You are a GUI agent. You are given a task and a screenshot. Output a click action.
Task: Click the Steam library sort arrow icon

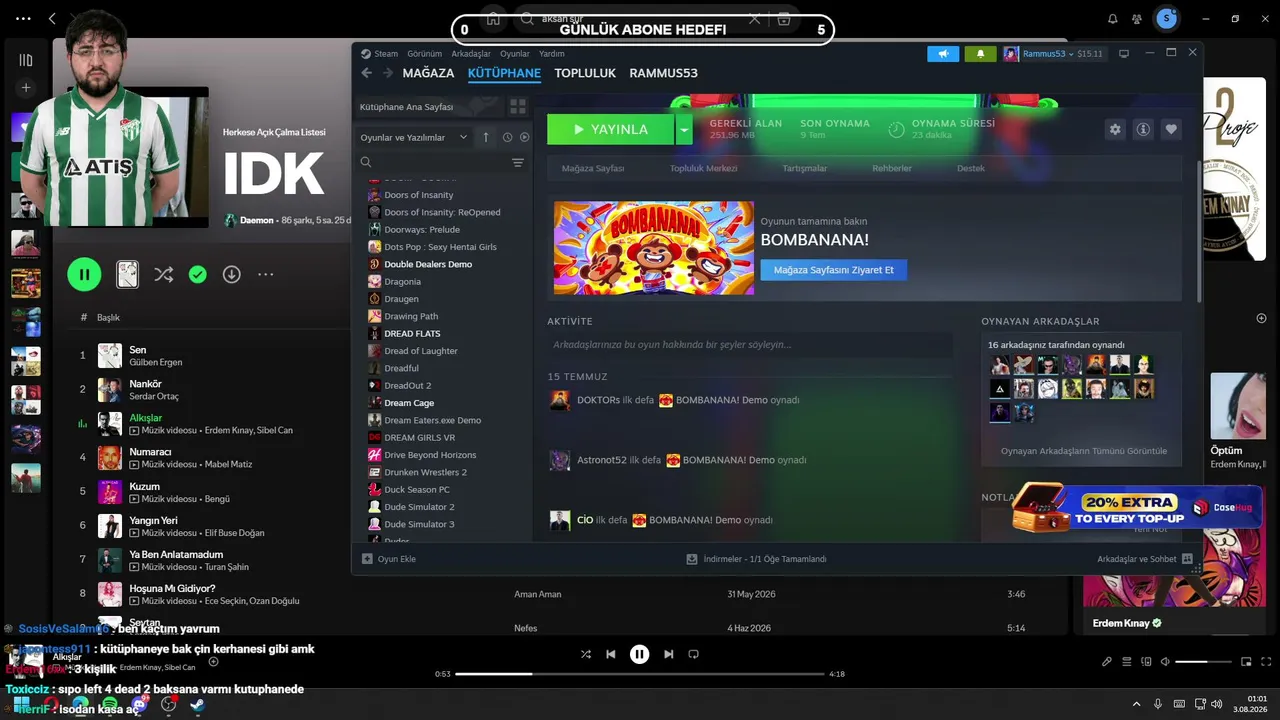486,137
